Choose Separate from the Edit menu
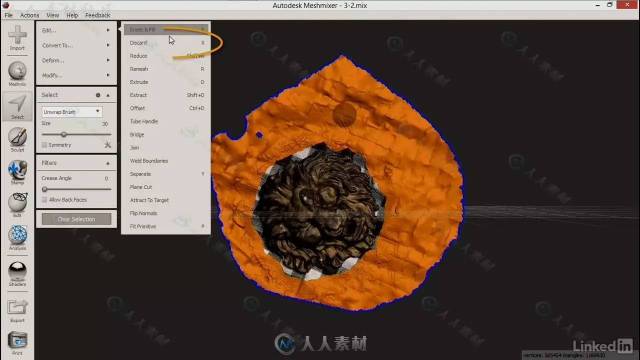The width and height of the screenshot is (640, 360). click(x=166, y=174)
